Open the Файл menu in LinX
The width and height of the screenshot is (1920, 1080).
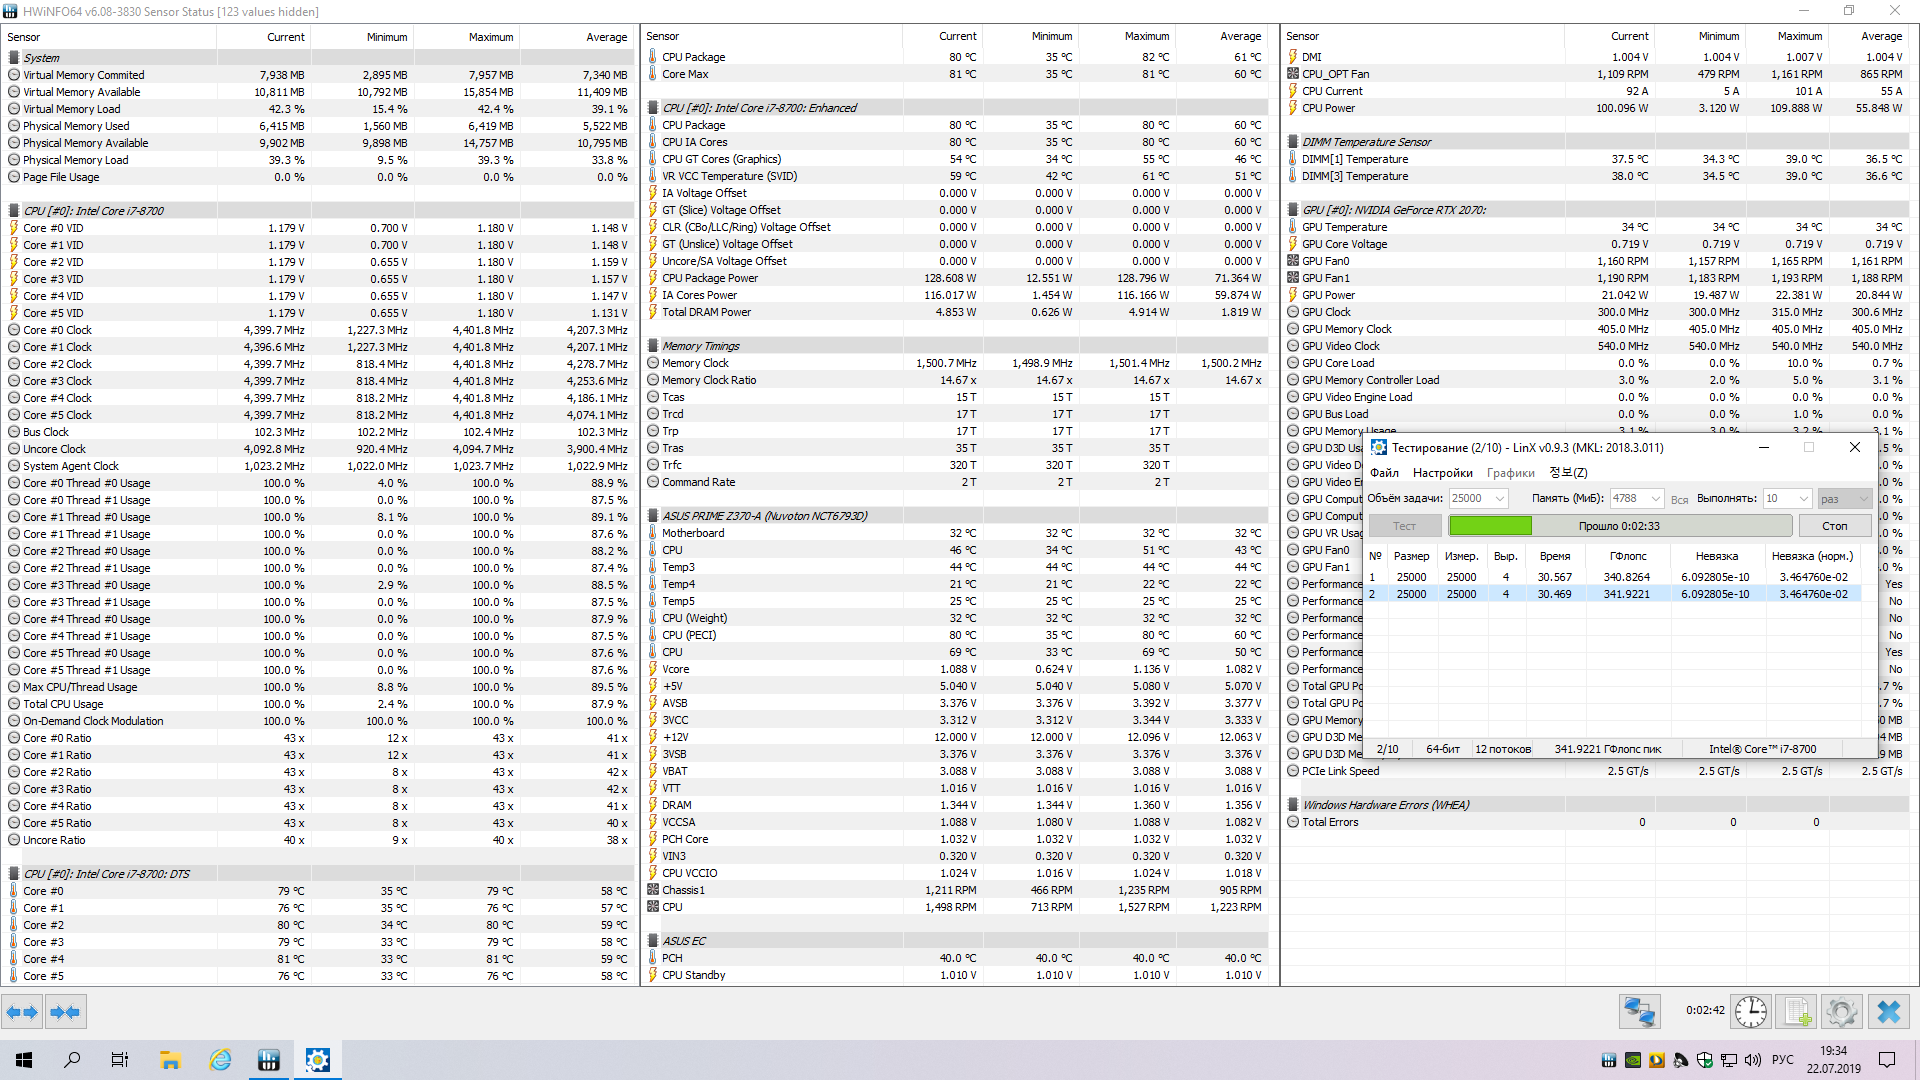tap(1384, 473)
